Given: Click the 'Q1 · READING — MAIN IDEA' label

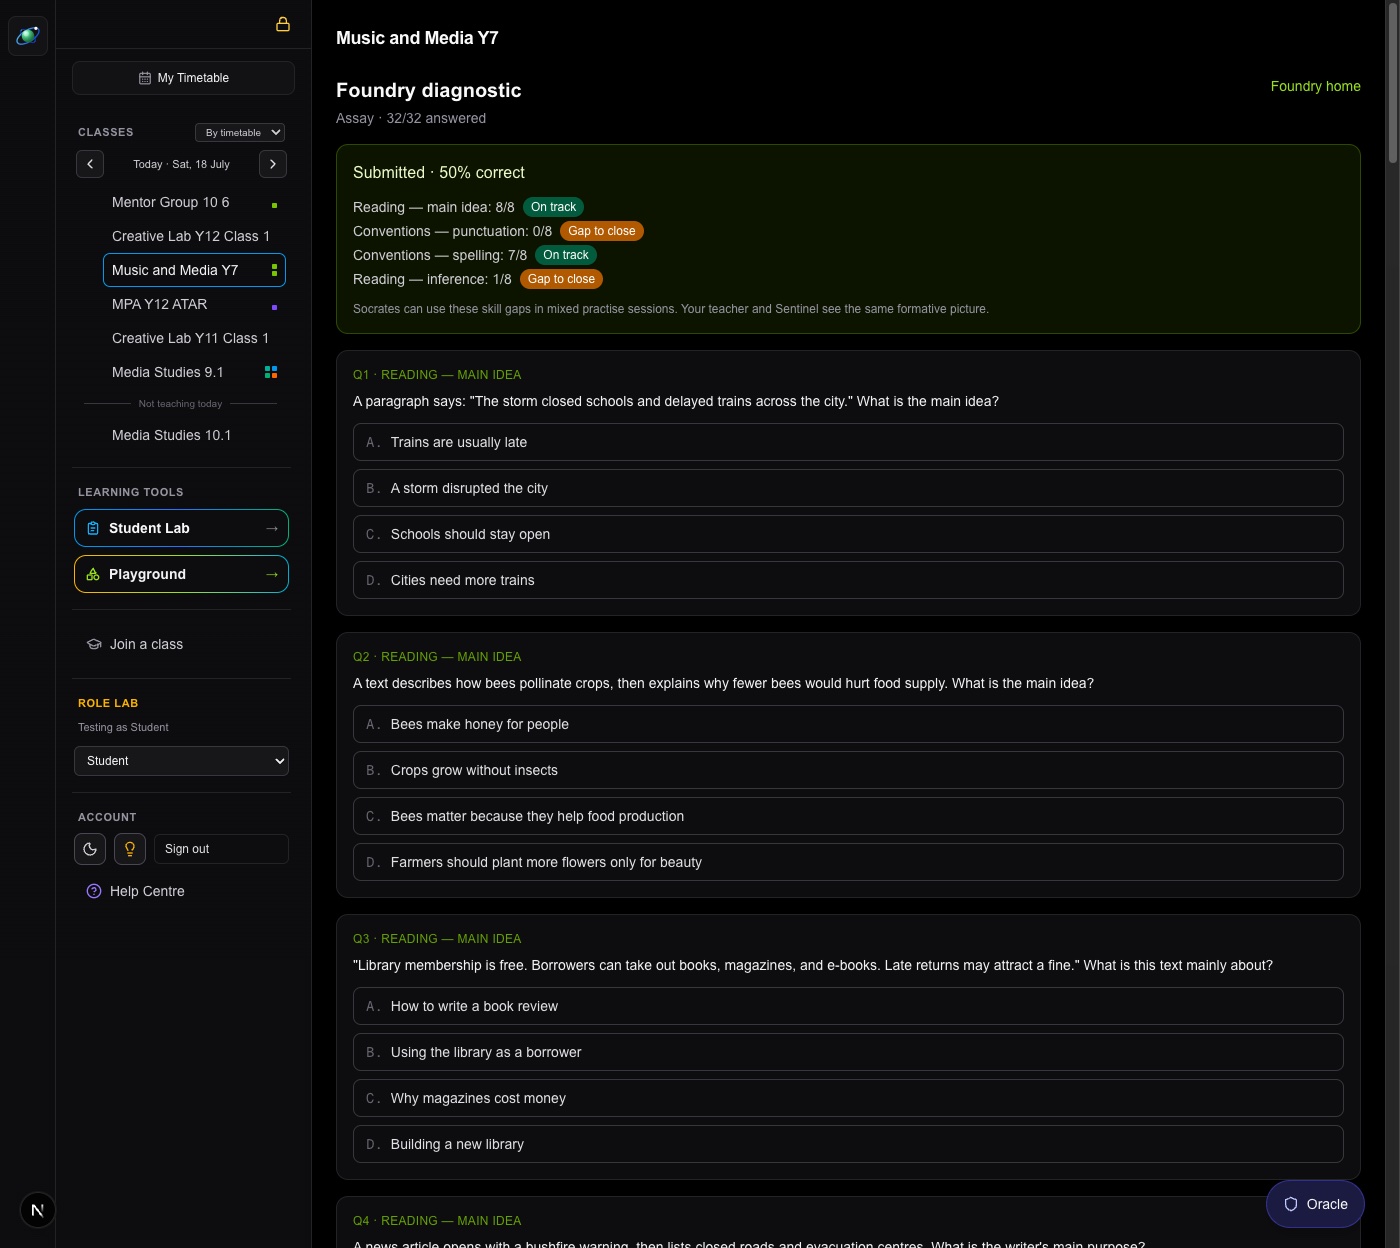Looking at the screenshot, I should pos(437,375).
